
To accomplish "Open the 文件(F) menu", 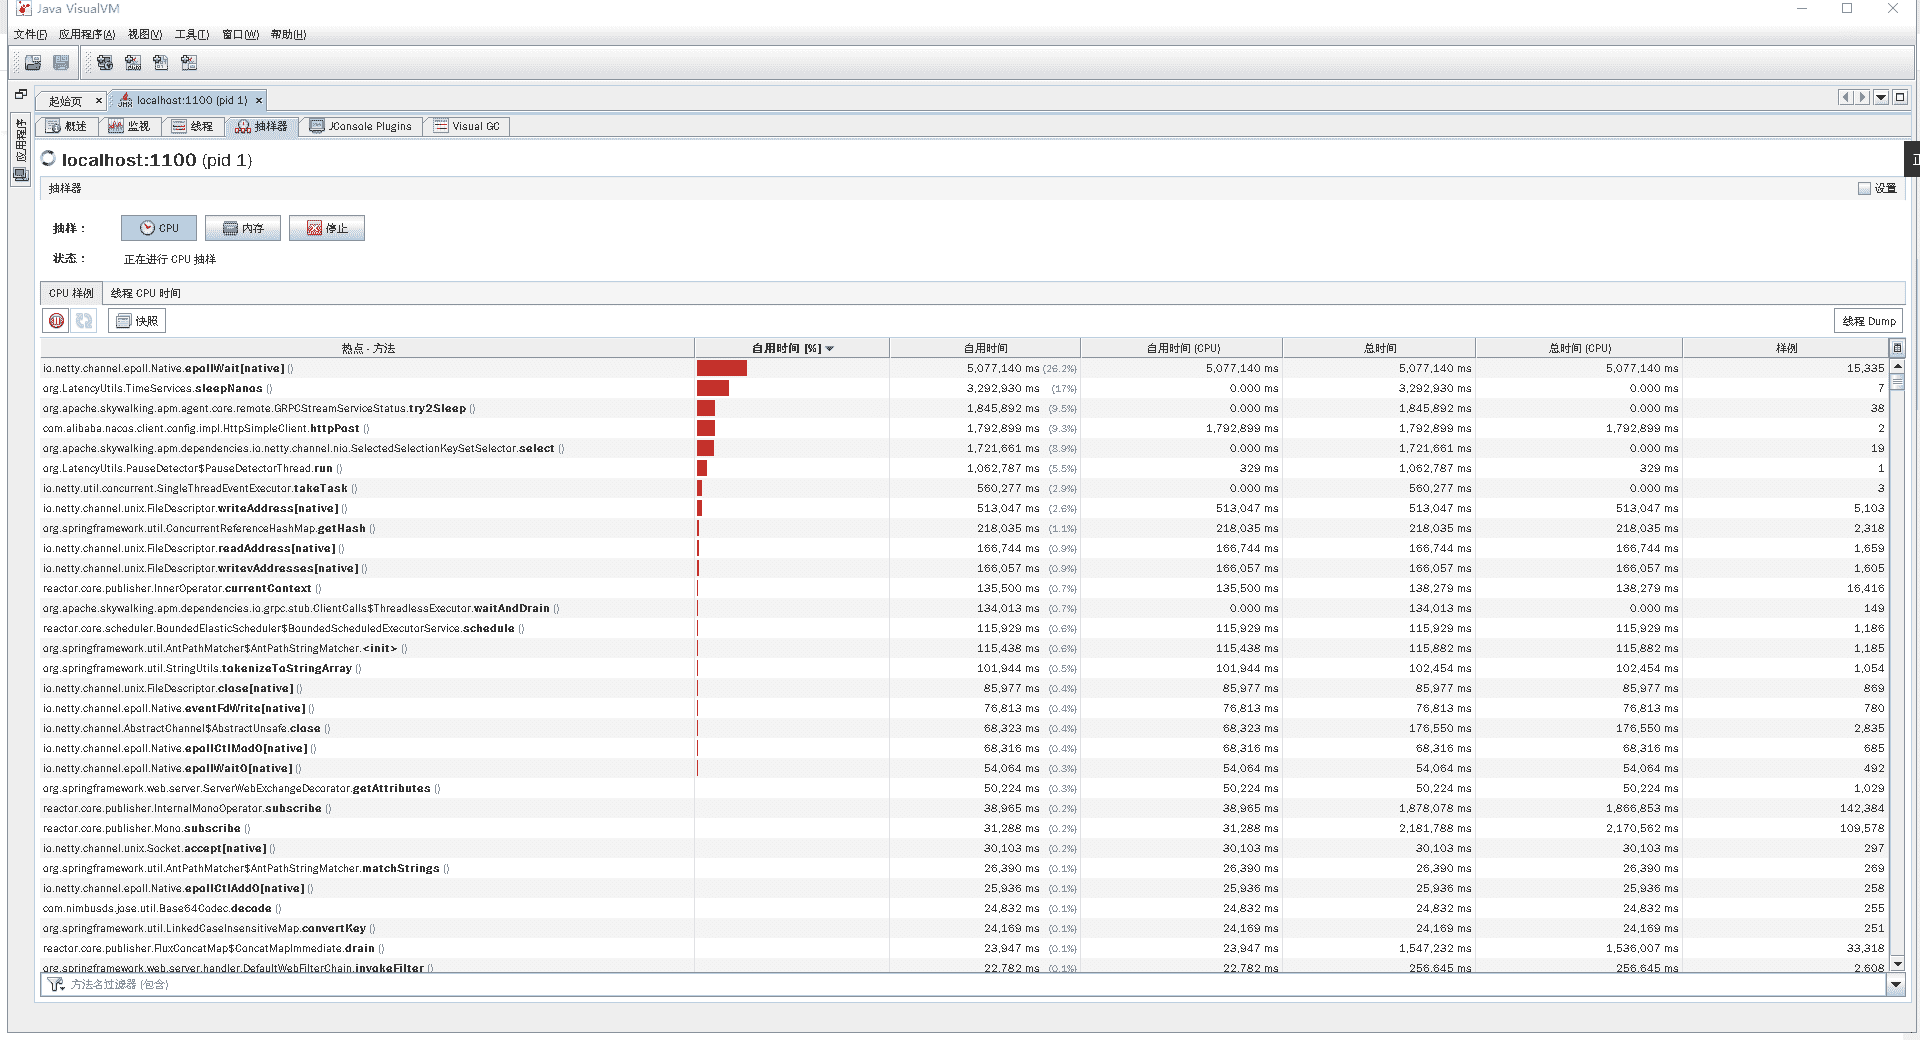I will point(30,34).
